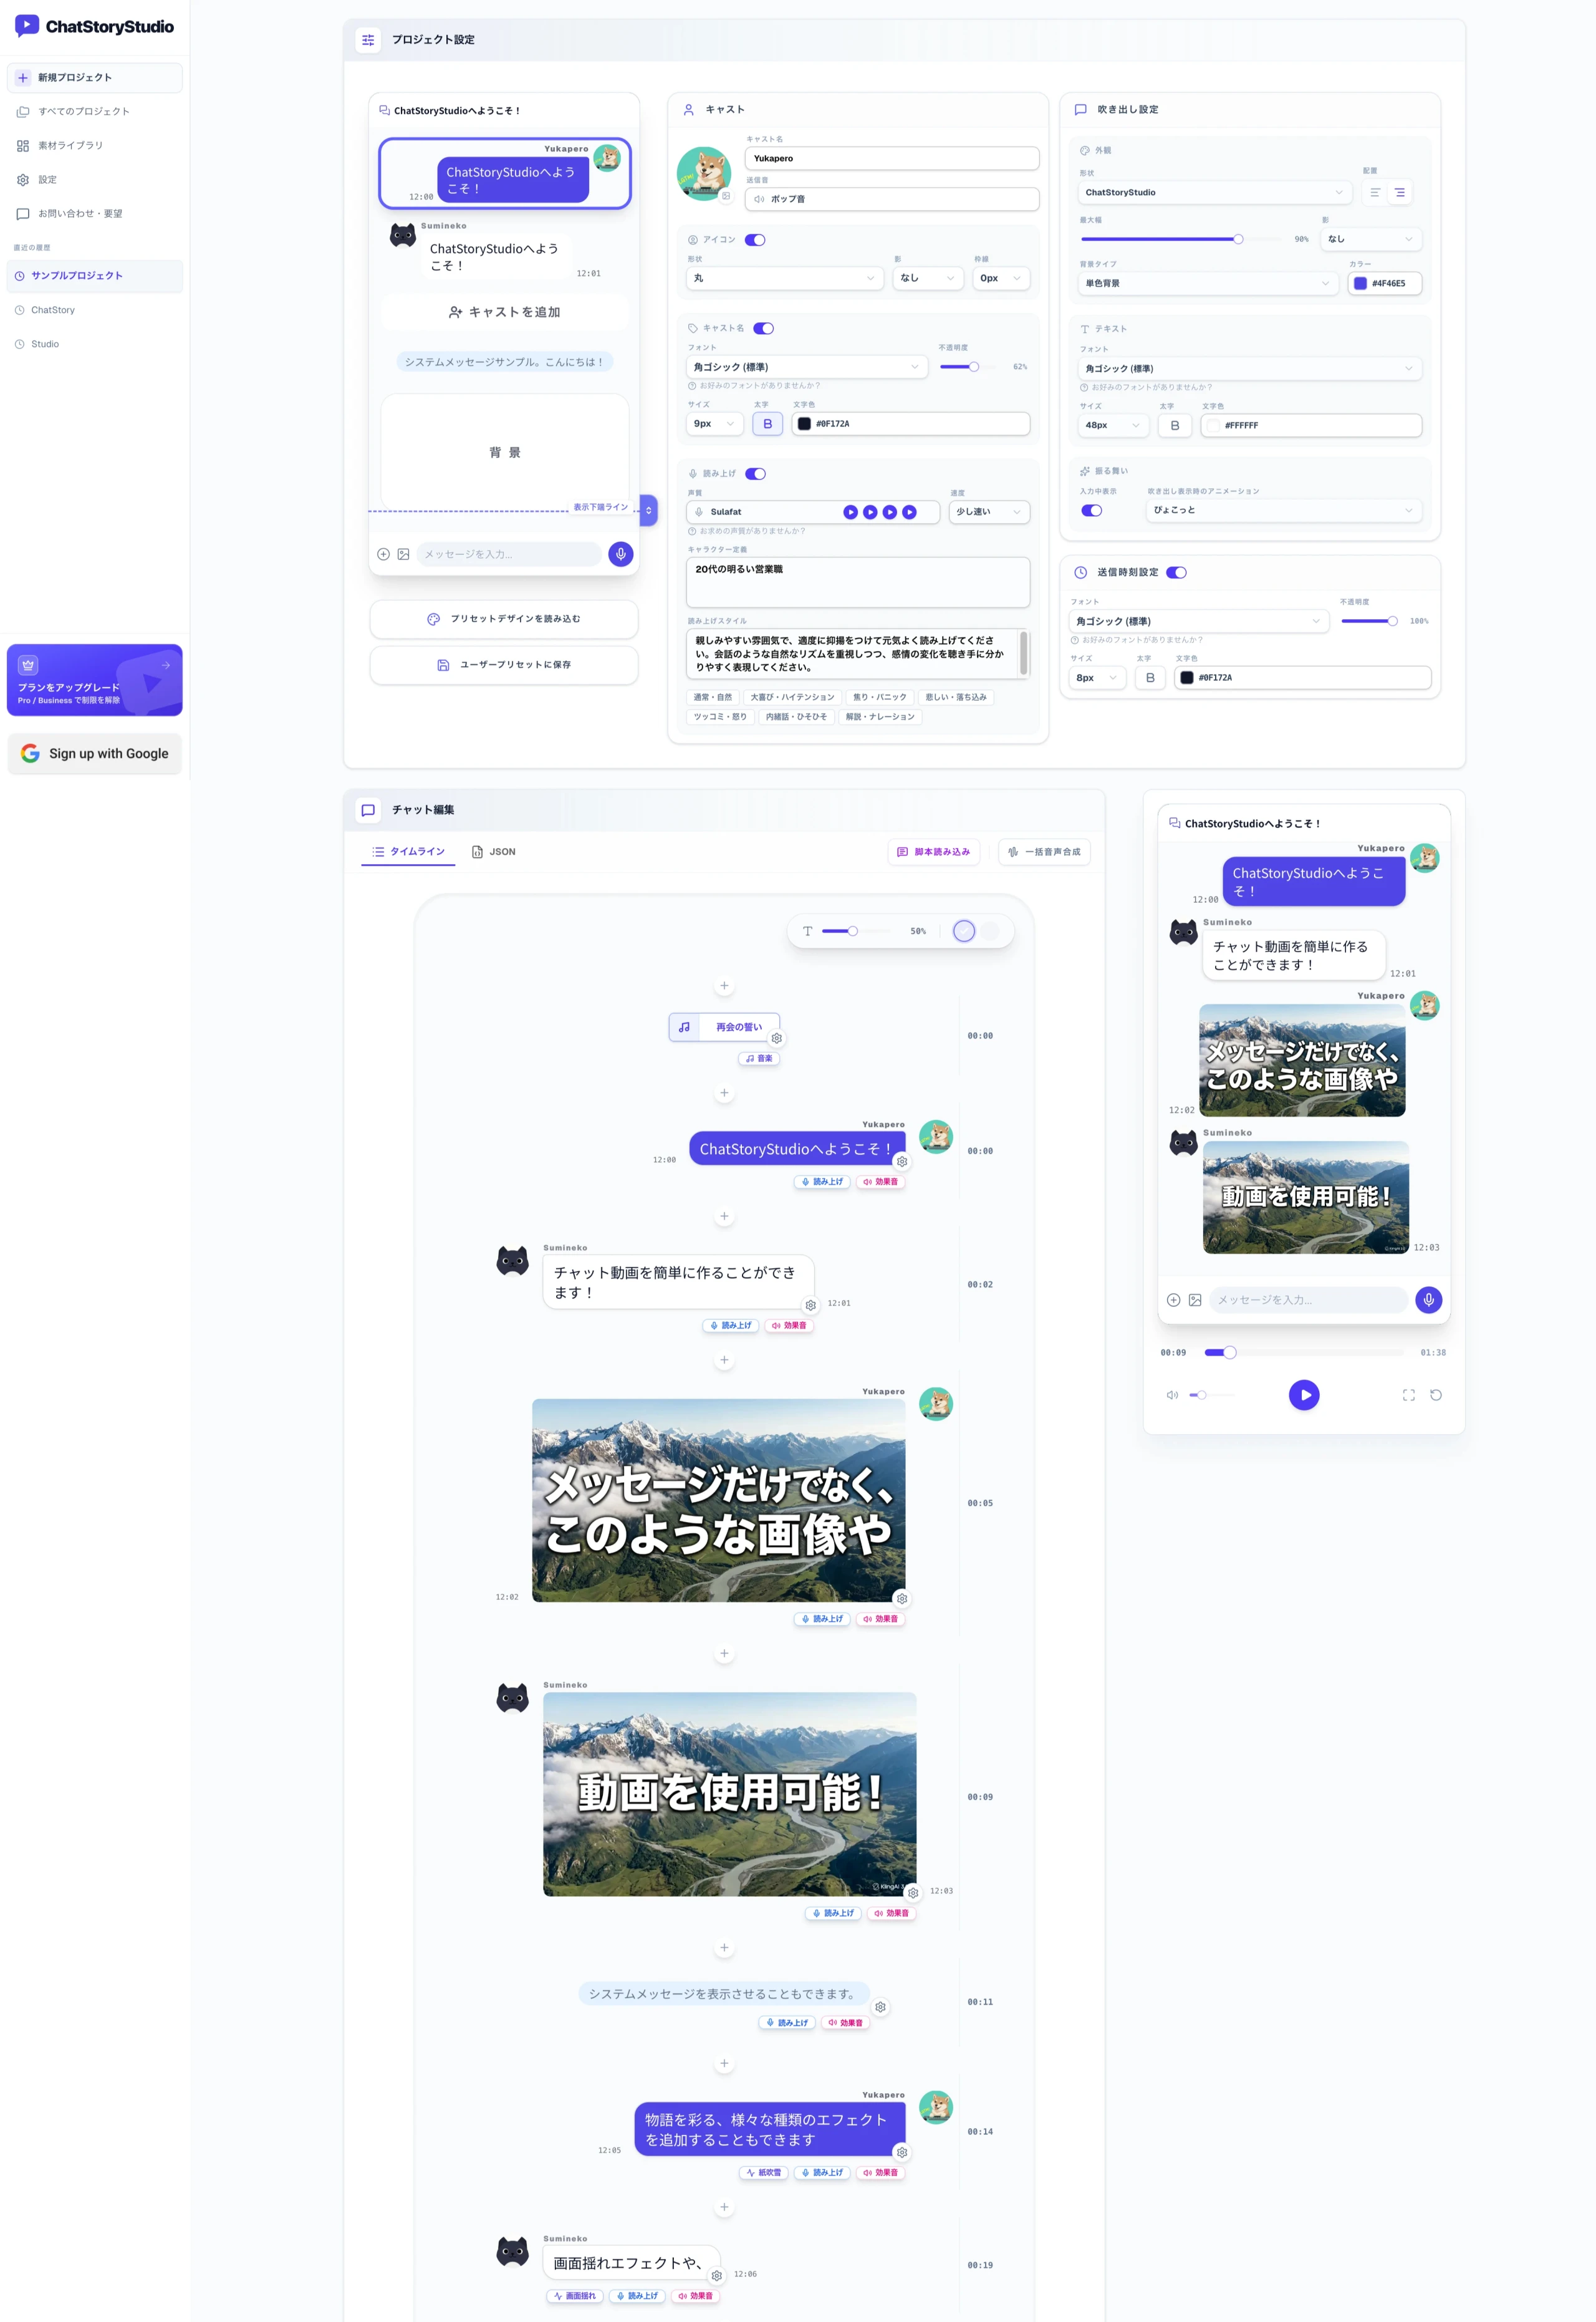Viewport: 1596px width, 2322px height.
Task: Toggle bold B for the cast name font
Action: (768, 424)
